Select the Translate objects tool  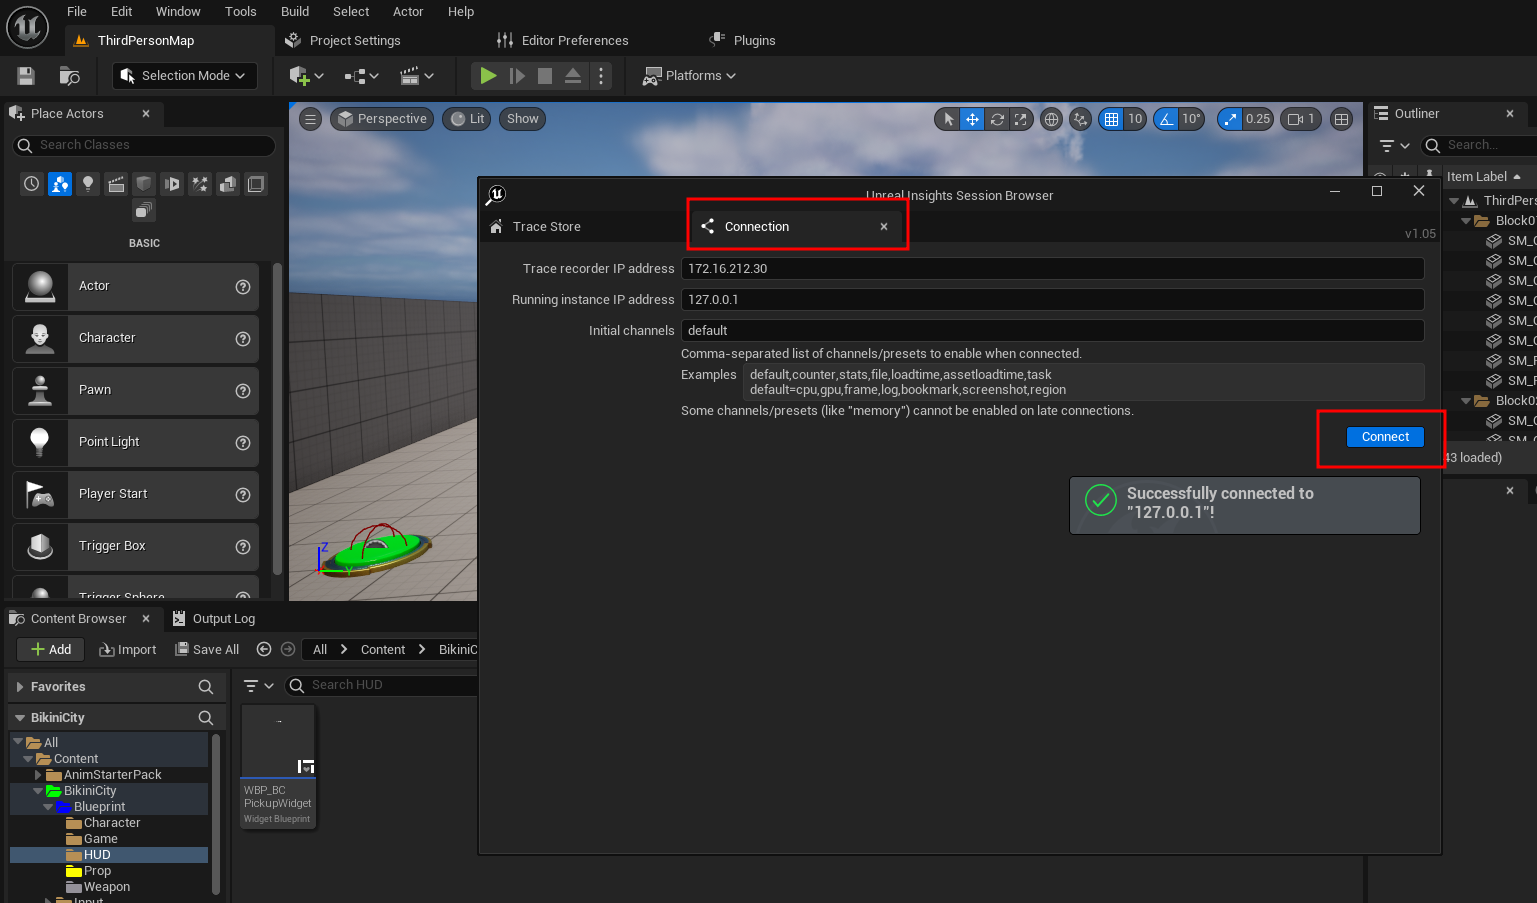point(972,119)
